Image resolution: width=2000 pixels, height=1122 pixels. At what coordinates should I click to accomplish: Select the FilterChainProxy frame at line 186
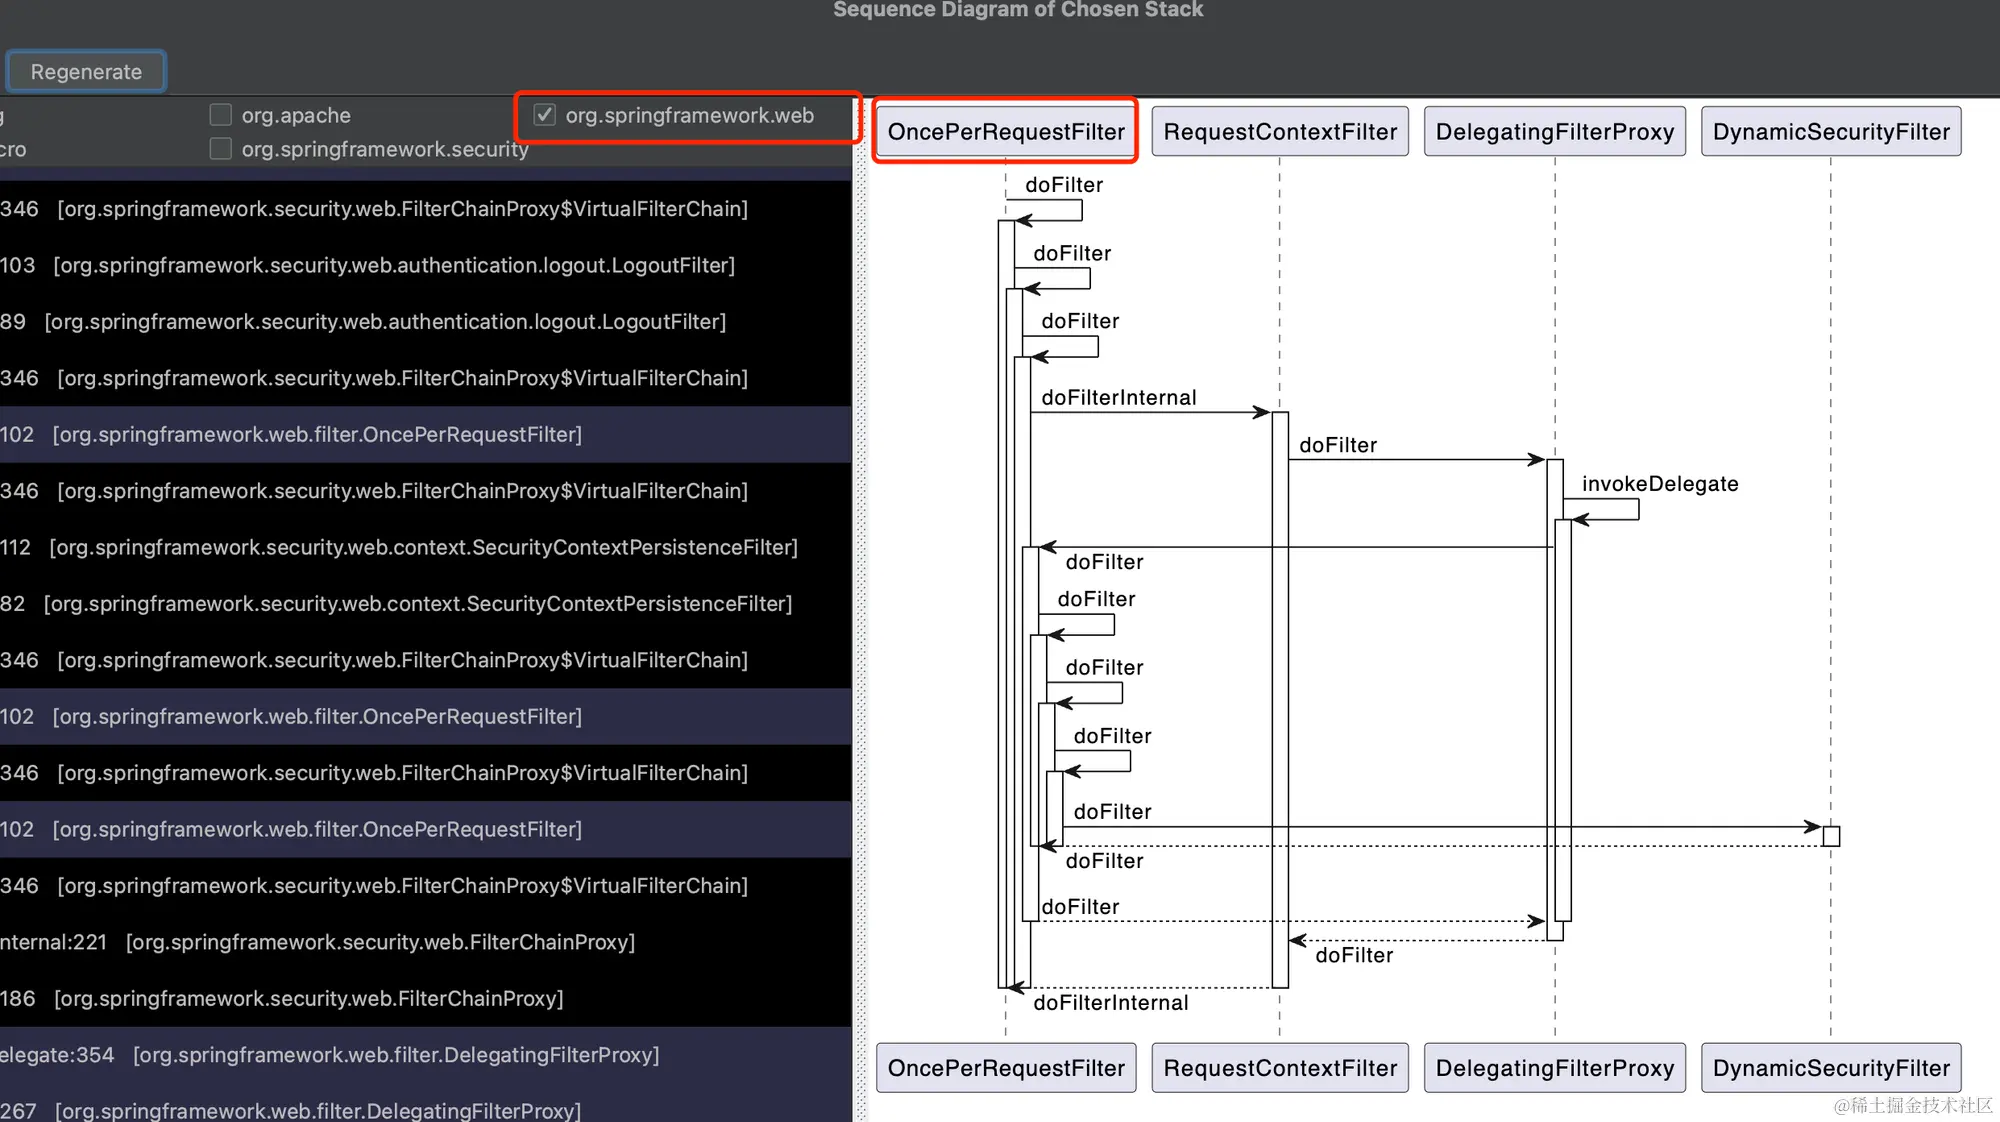point(308,998)
